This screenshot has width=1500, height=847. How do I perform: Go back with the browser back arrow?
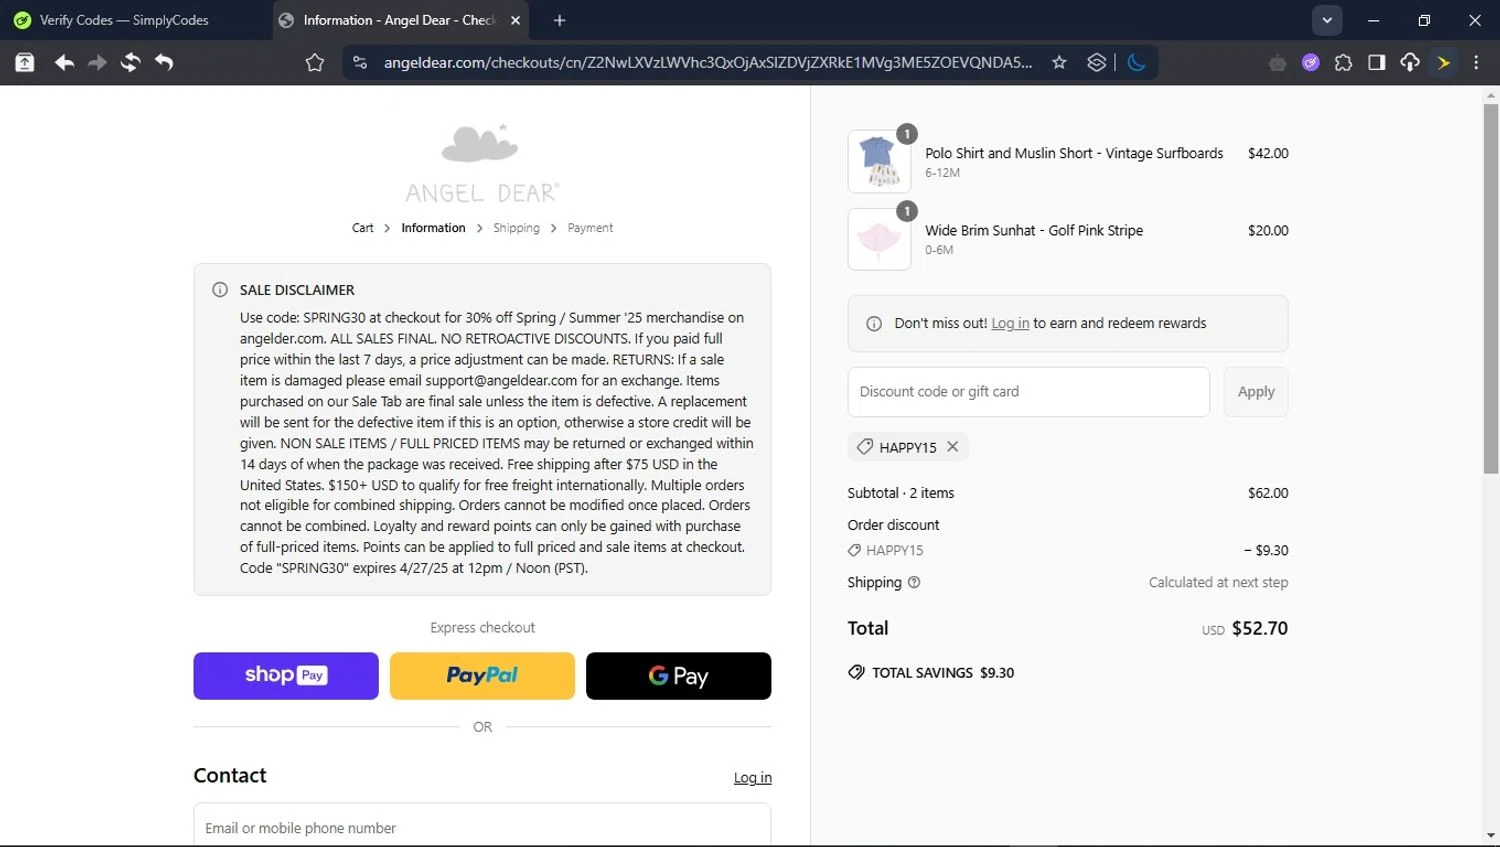[64, 62]
